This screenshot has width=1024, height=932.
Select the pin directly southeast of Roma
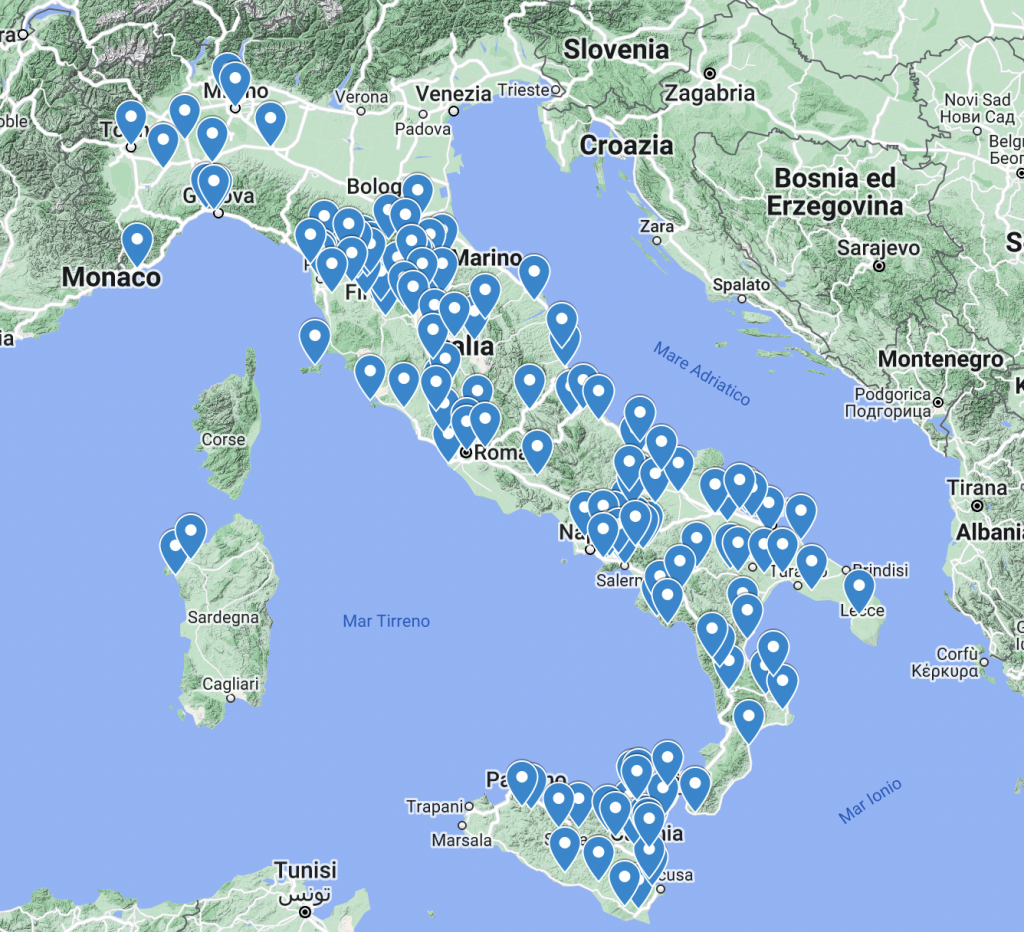537,449
